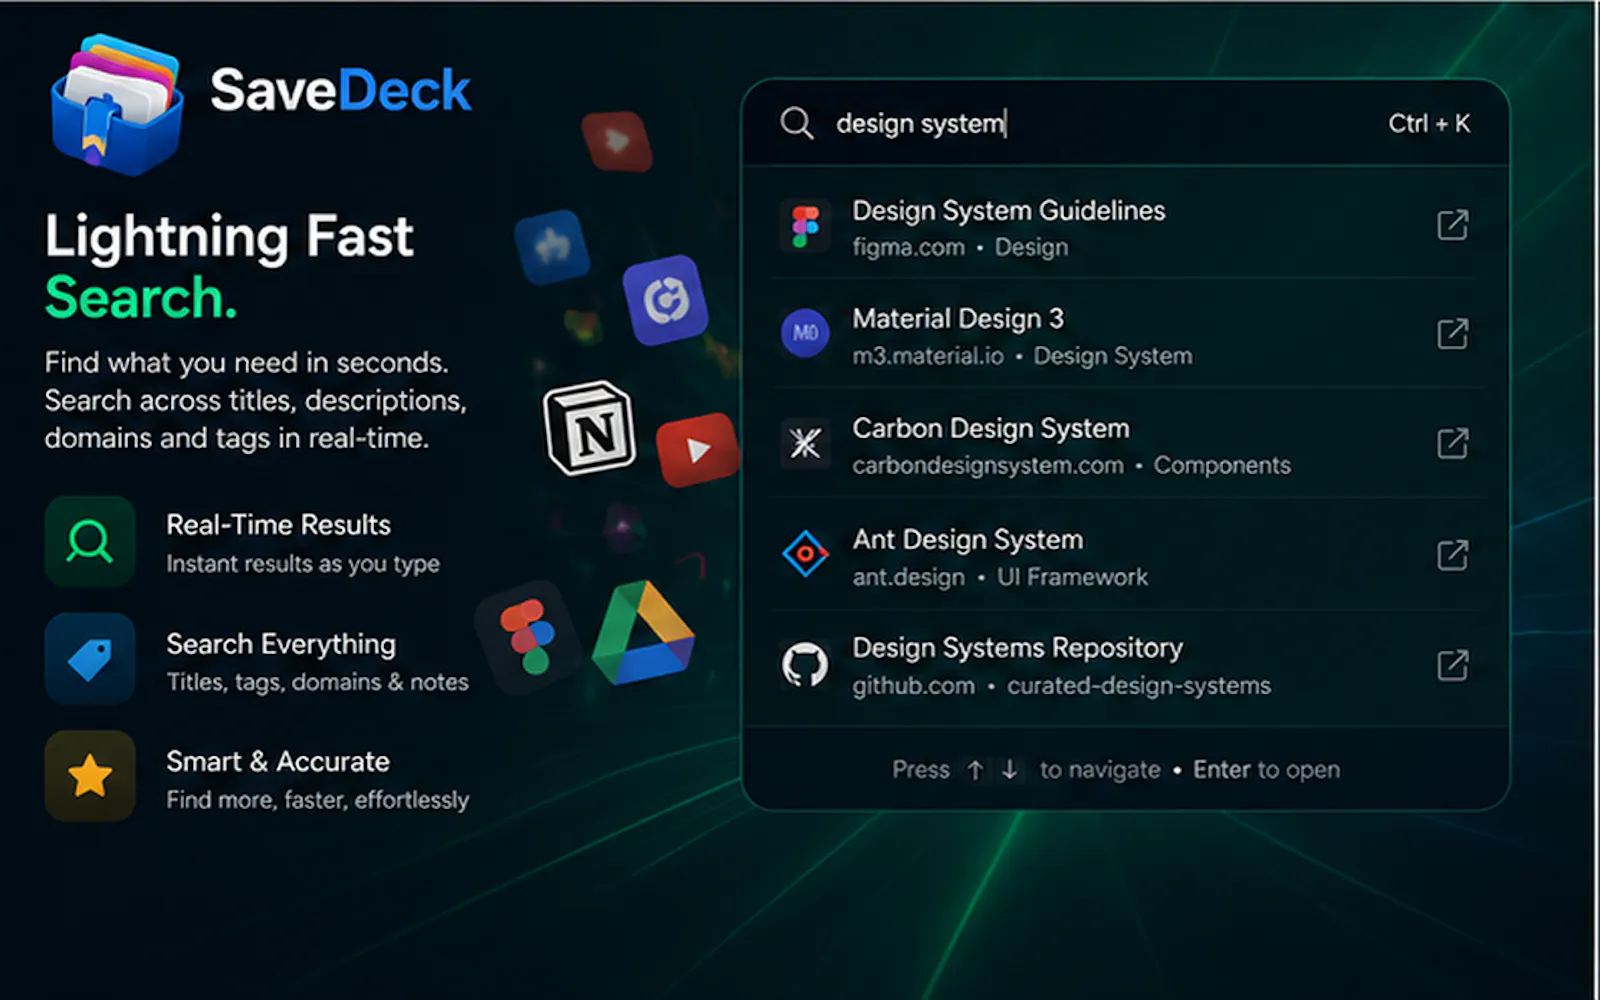Click the Ctrl + K shortcut hint
The width and height of the screenshot is (1600, 1000).
click(1429, 123)
